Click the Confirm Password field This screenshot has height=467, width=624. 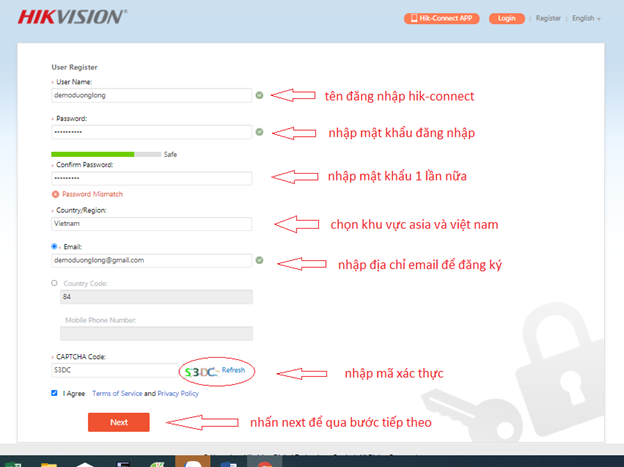pos(152,178)
